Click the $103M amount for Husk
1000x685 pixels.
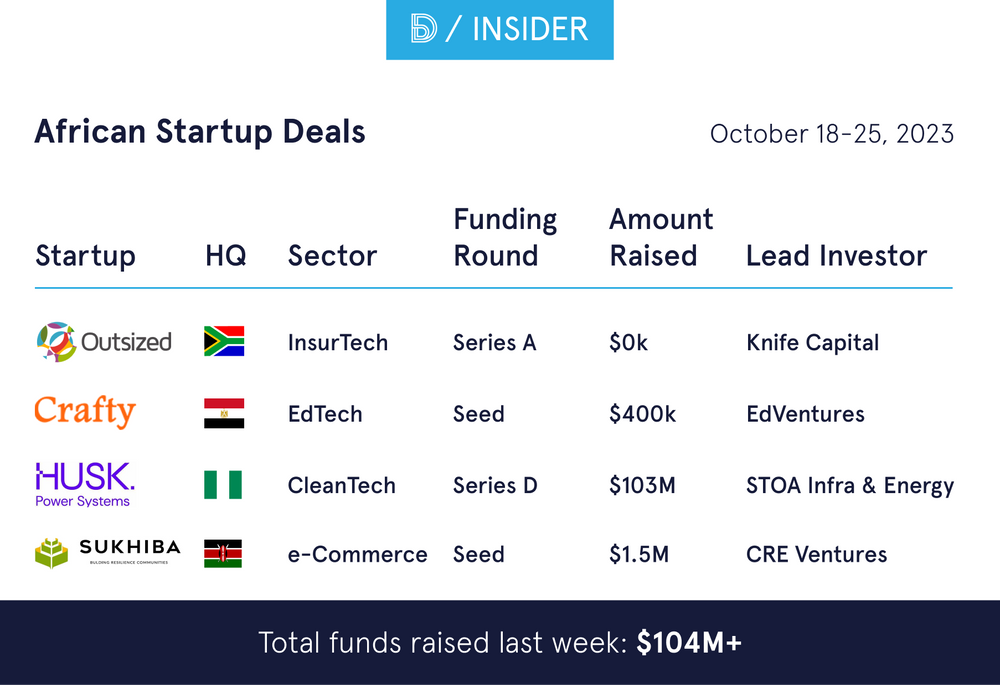pyautogui.click(x=642, y=486)
